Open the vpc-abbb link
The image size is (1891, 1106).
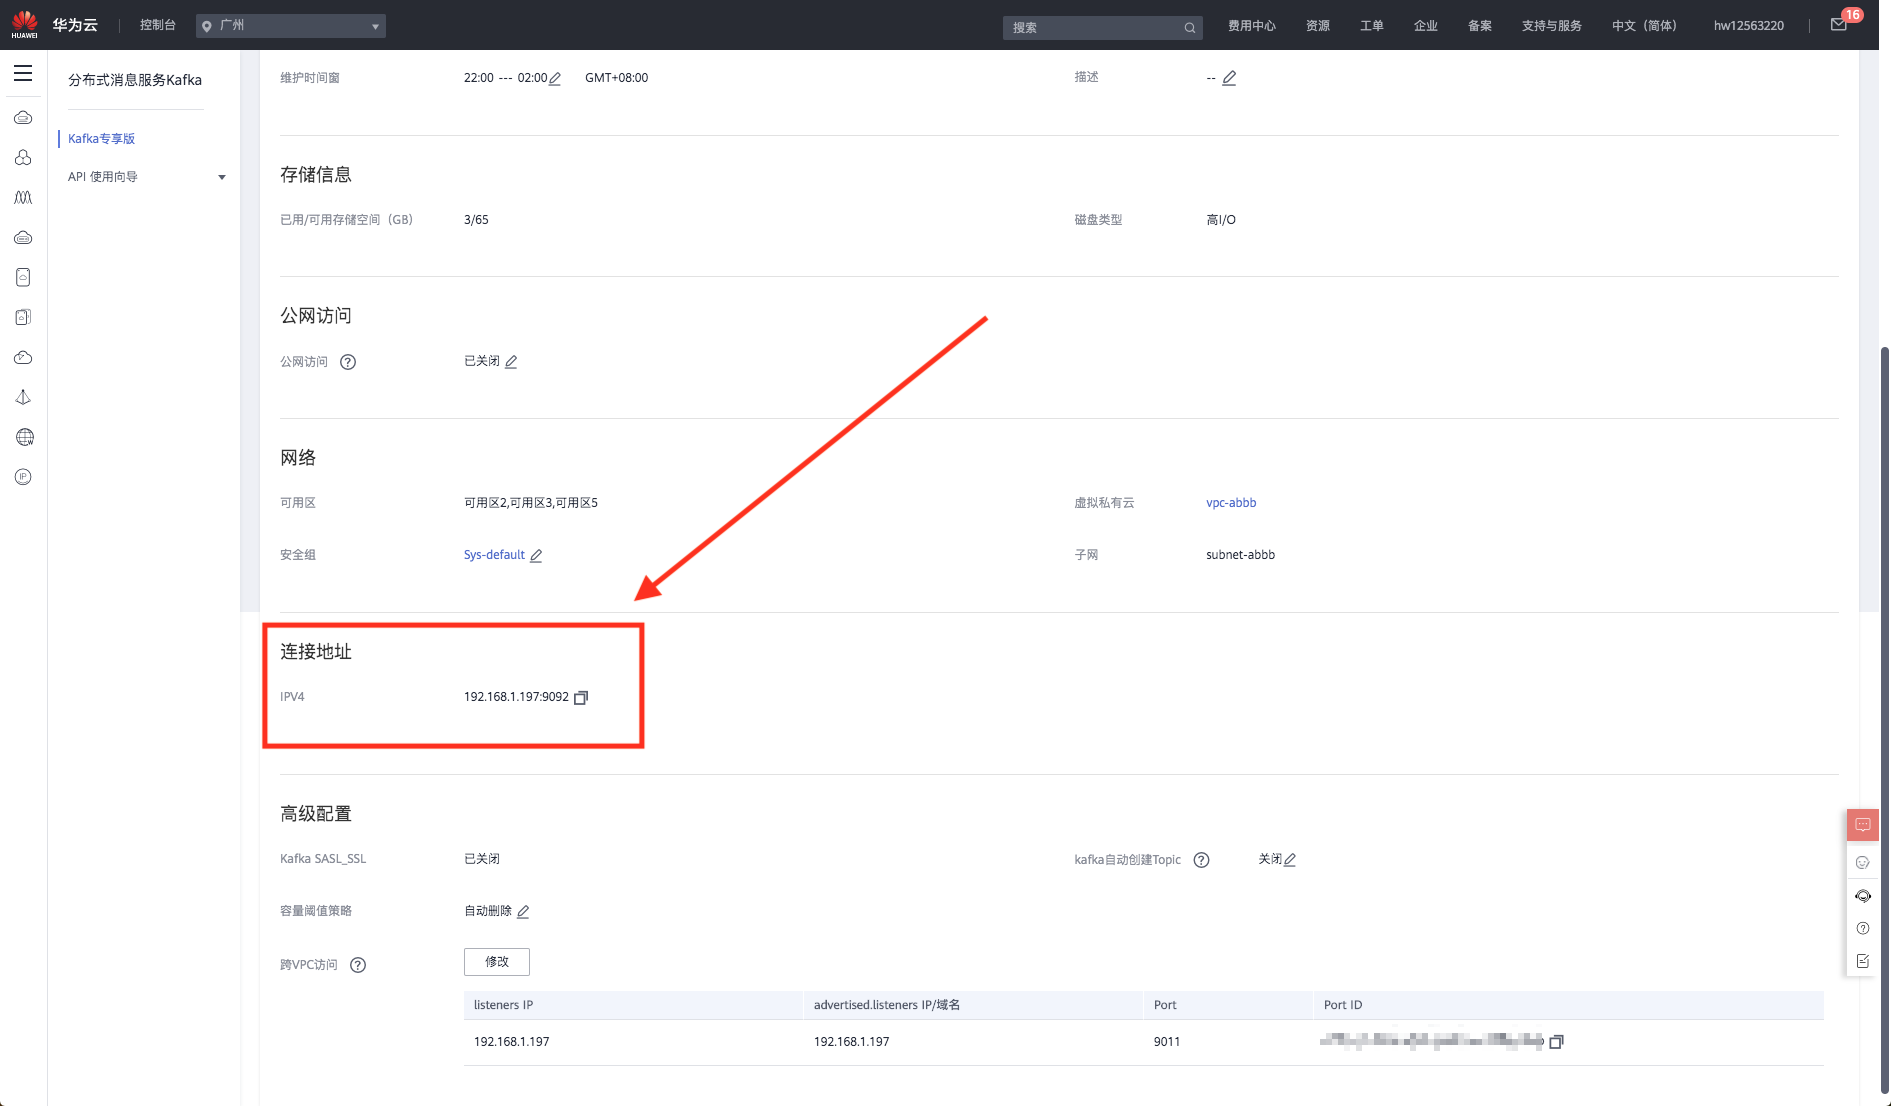[1231, 503]
